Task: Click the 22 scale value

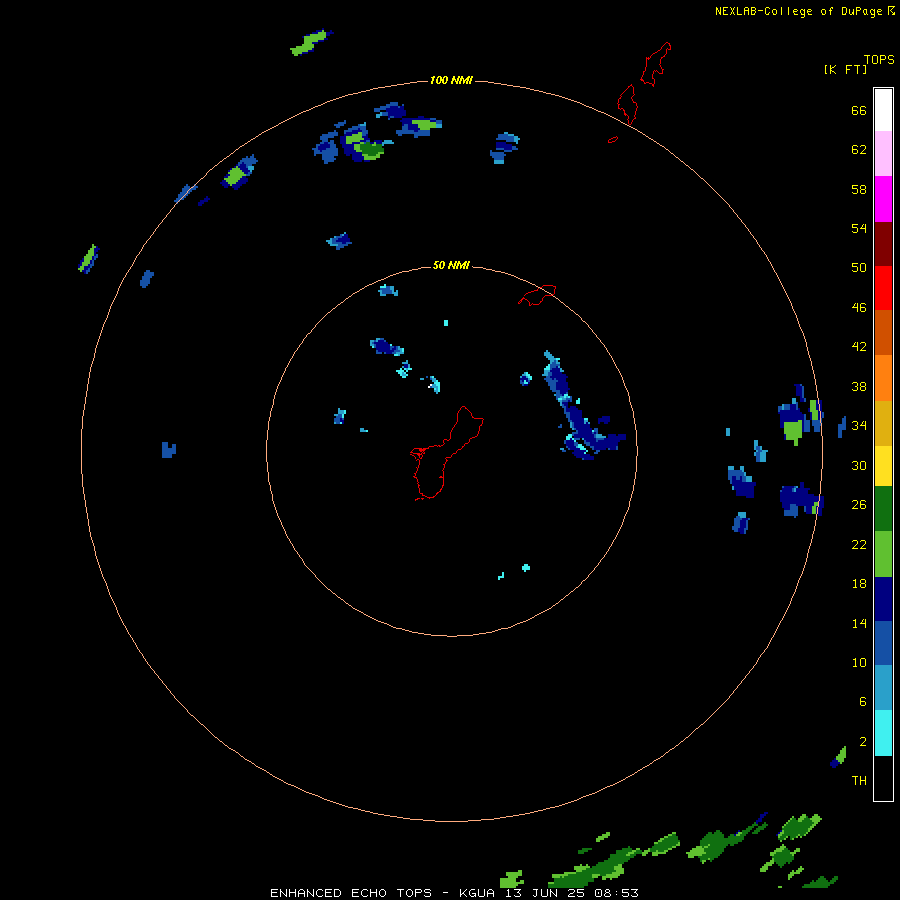Action: tap(859, 544)
